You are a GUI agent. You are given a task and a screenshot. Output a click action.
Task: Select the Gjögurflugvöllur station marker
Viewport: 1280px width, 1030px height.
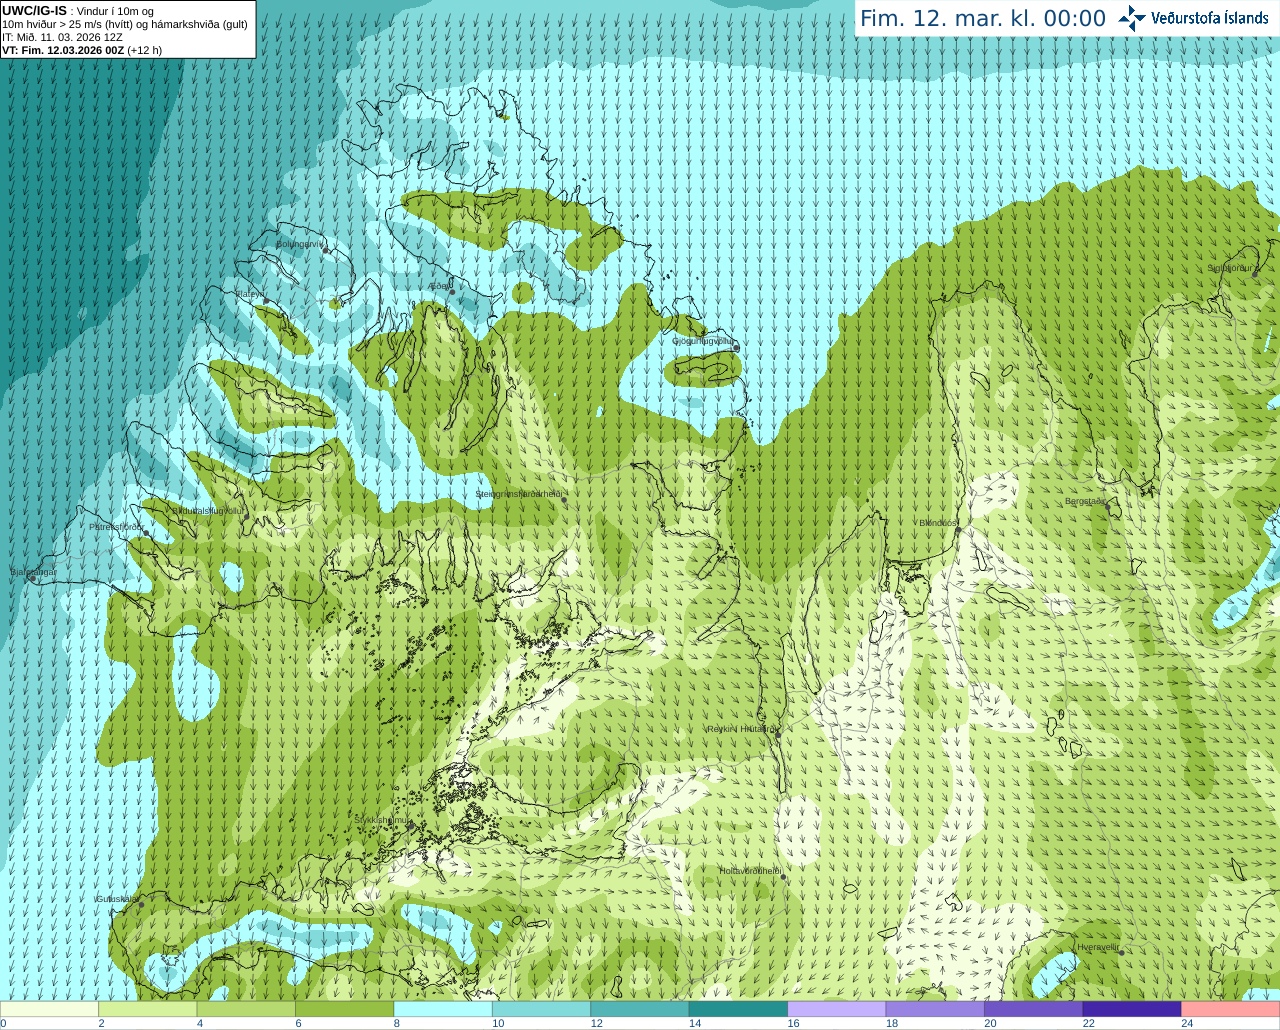coord(737,347)
